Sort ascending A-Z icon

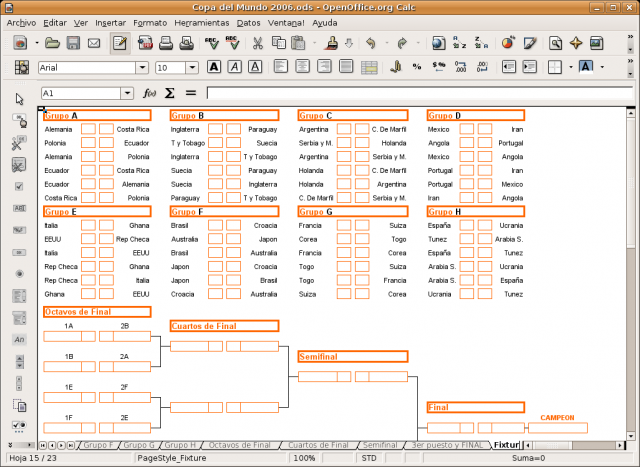click(x=460, y=43)
